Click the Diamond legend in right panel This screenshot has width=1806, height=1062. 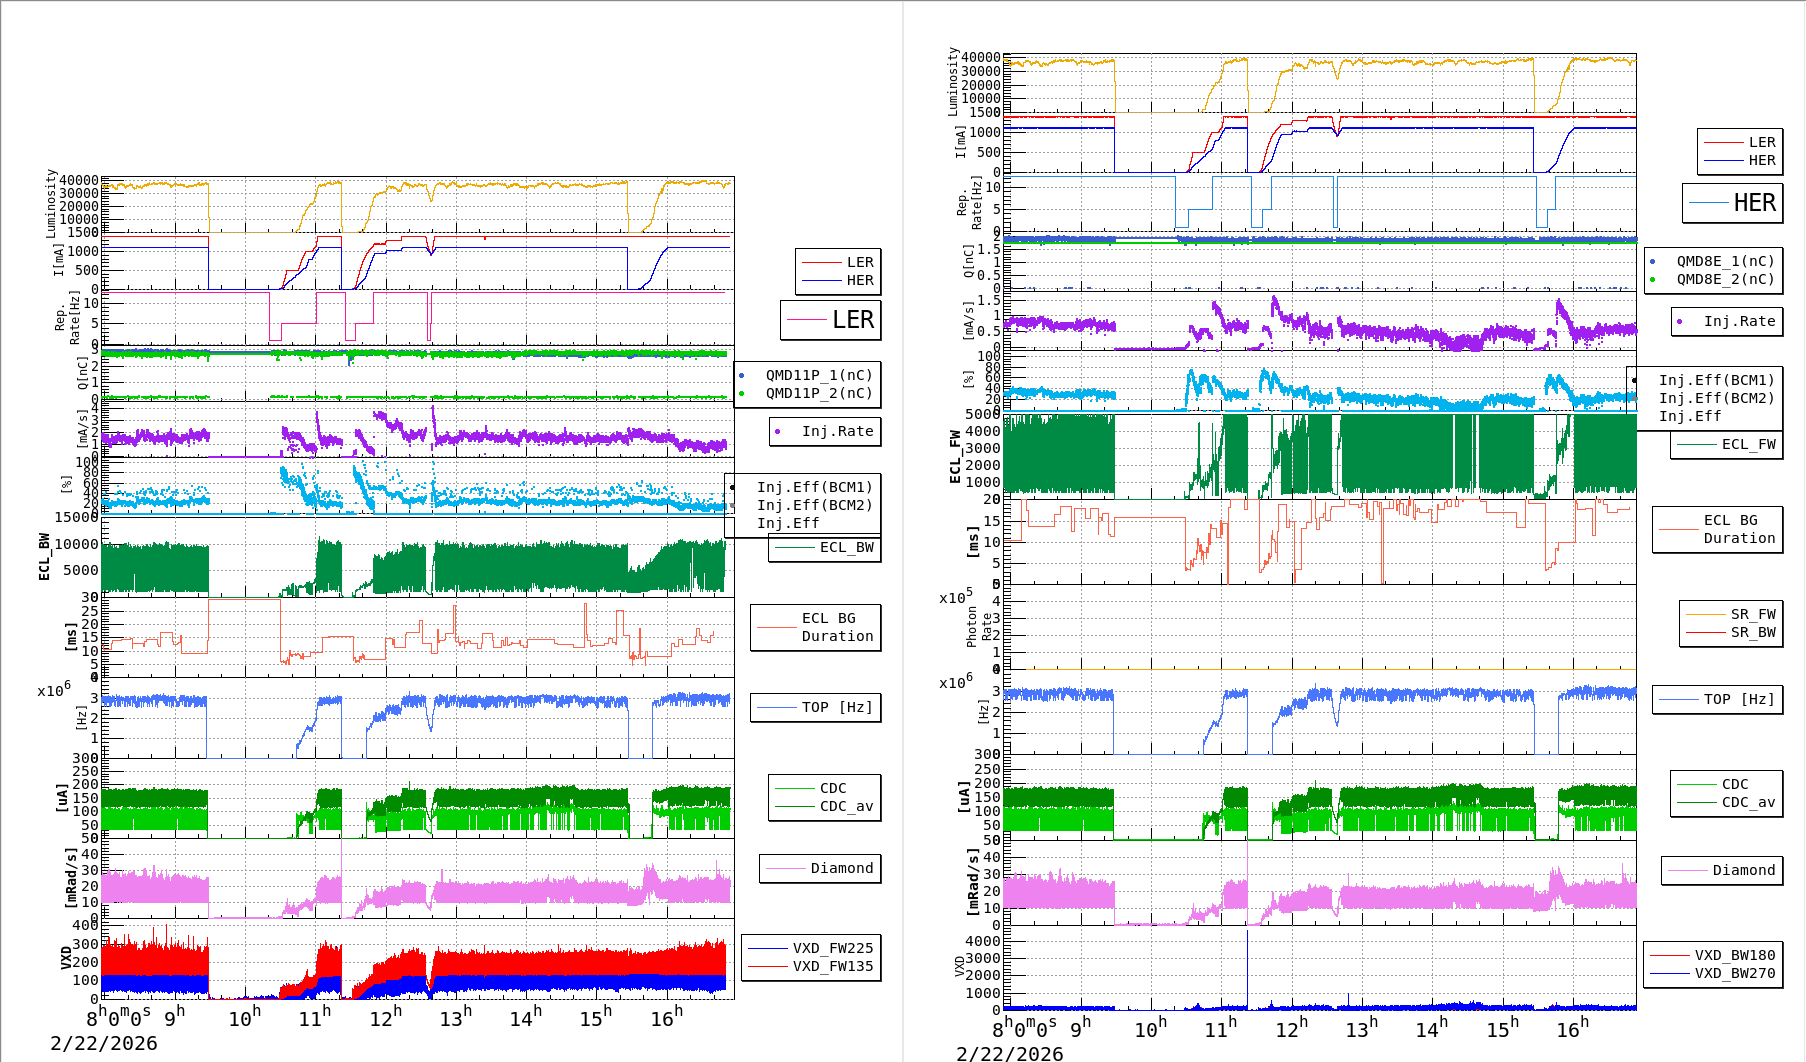click(1722, 871)
